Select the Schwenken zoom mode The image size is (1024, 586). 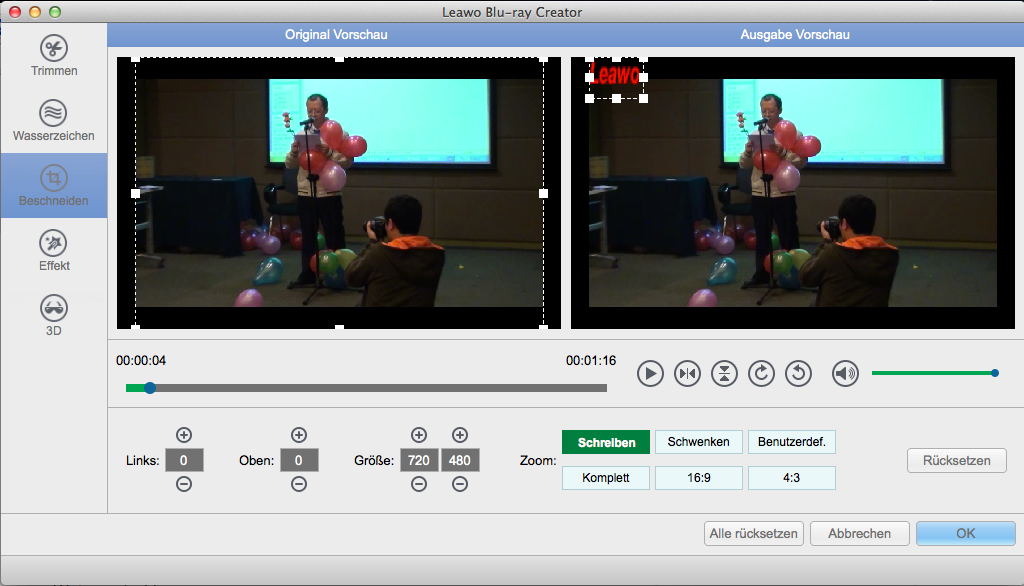(699, 442)
